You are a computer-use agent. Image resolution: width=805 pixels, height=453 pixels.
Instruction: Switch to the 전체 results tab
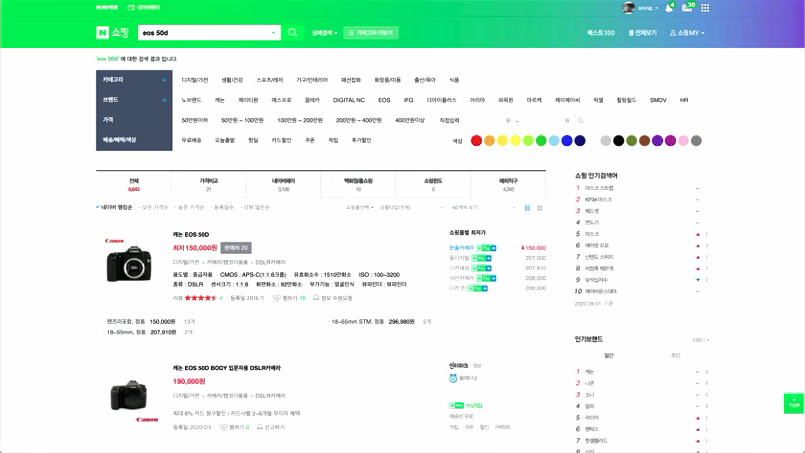[x=133, y=184]
